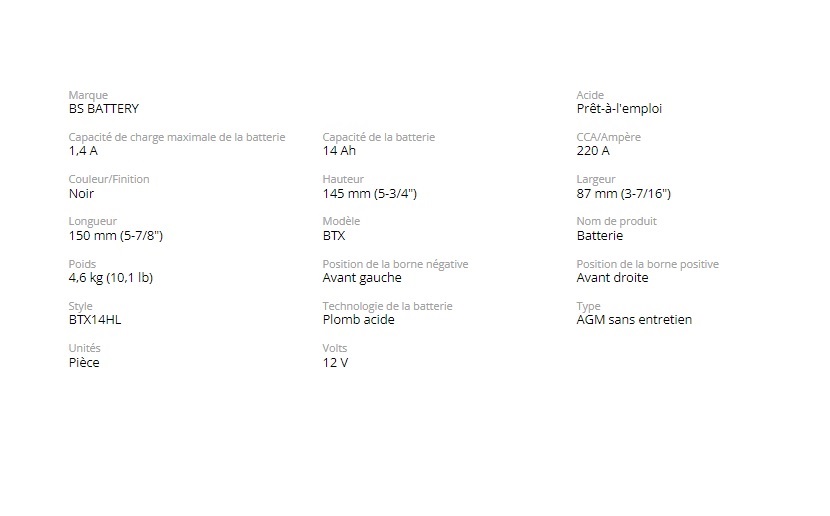Select the Prêt-à-l'emploi acid value
Image resolution: width=830 pixels, height=516 pixels.
(619, 109)
